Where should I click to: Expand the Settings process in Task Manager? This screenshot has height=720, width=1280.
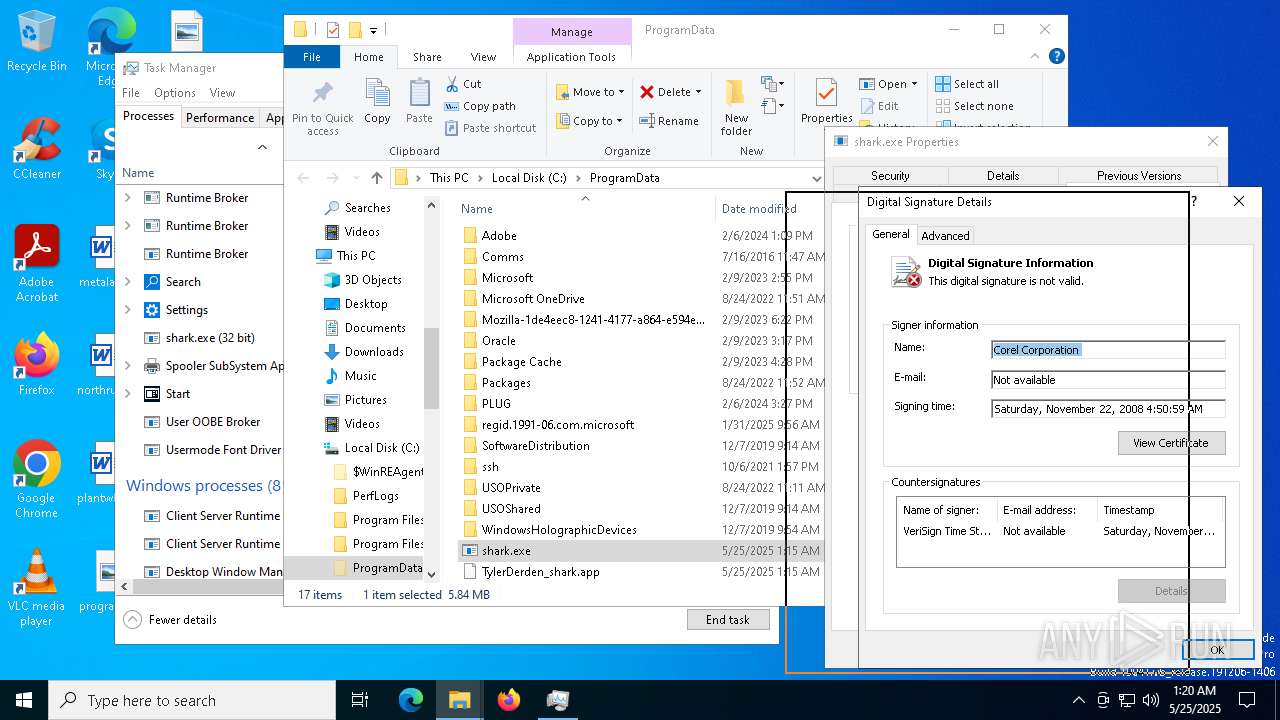point(128,310)
